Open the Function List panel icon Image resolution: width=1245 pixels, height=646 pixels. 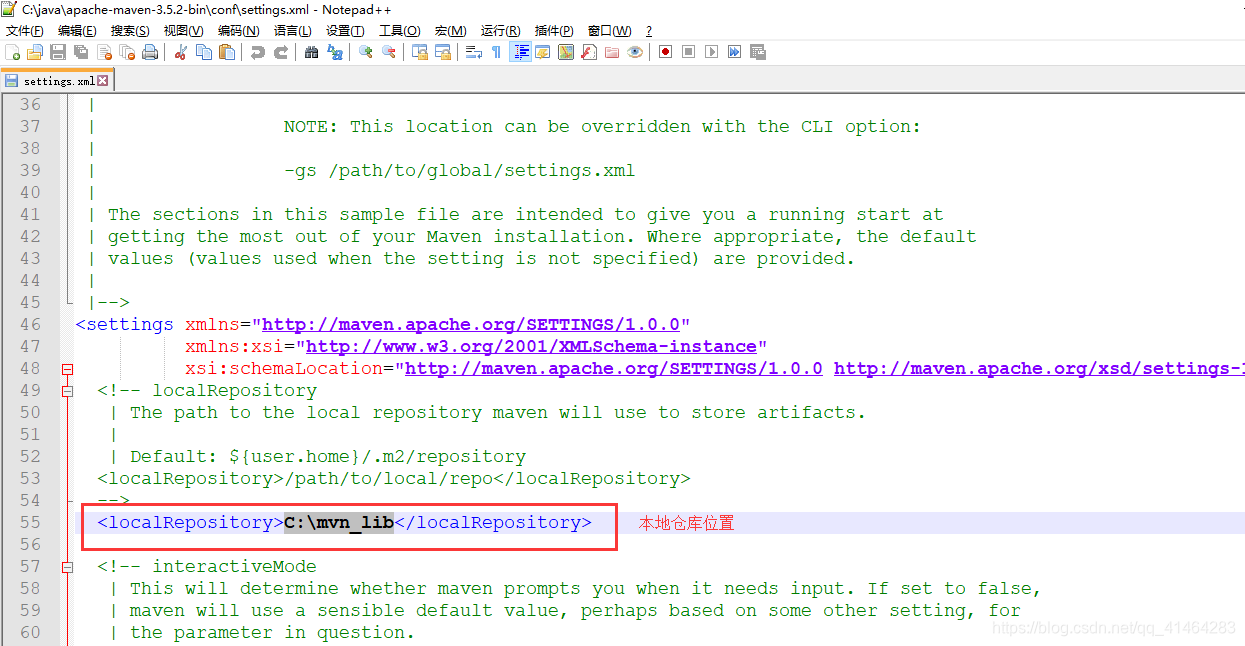pyautogui.click(x=589, y=52)
